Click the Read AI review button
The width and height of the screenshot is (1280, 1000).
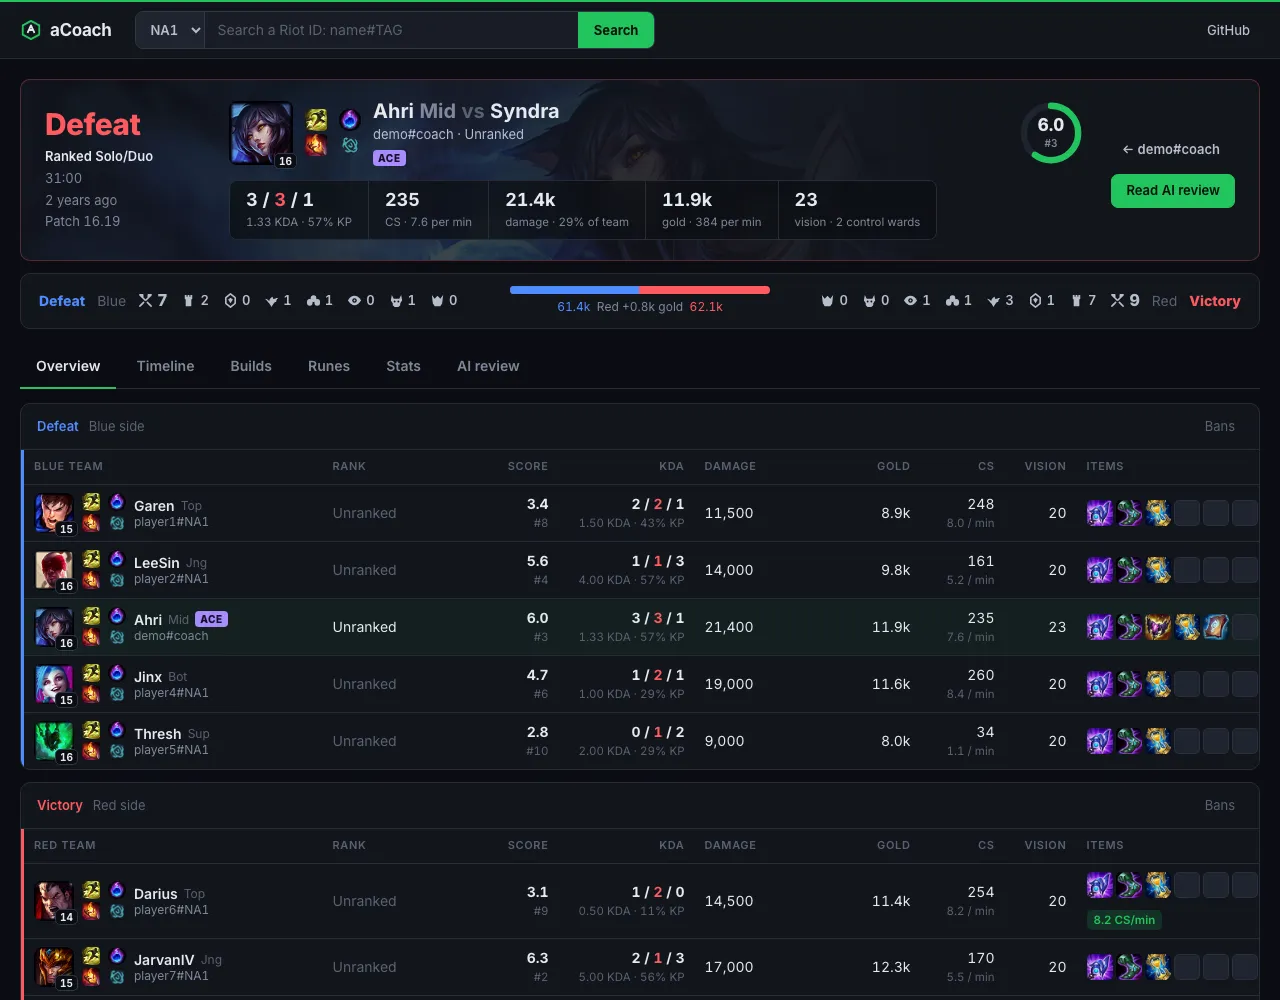click(x=1173, y=190)
